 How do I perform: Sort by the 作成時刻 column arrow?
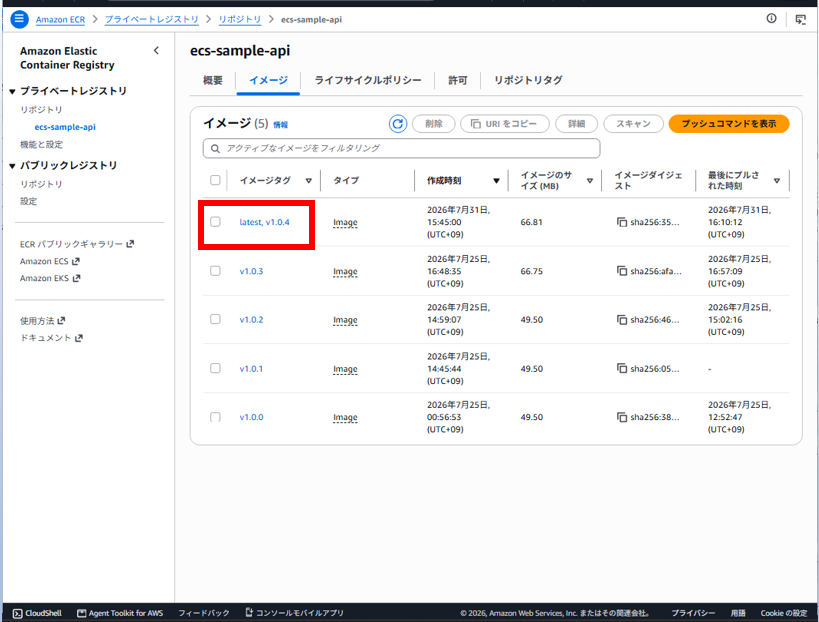click(x=496, y=181)
